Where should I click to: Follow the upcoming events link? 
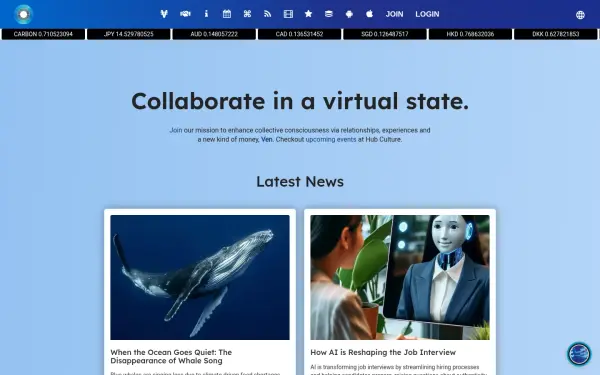click(331, 140)
